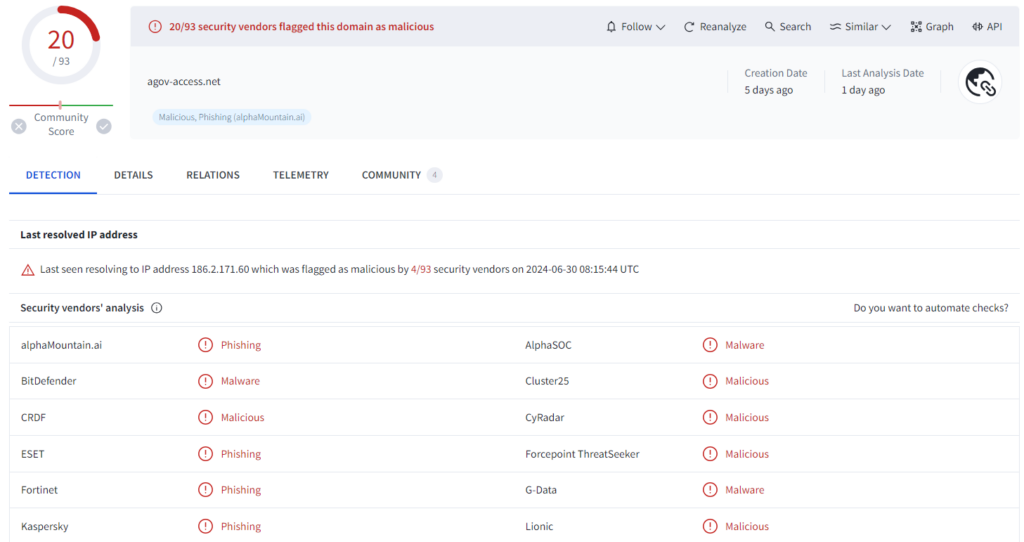Screen dimensions: 1024x542
Task: Vote malicious with community X button
Action: tap(18, 126)
